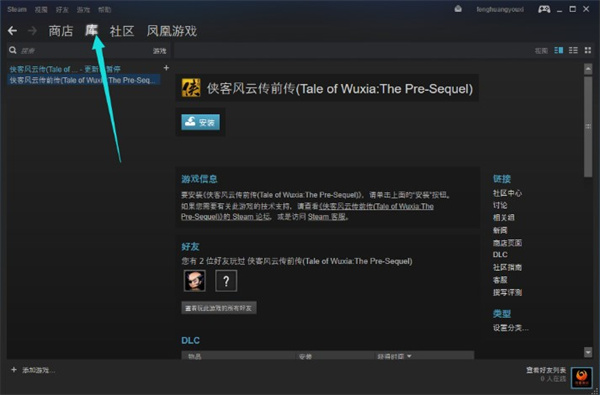Open first friend's avatar thumbnail

point(194,281)
